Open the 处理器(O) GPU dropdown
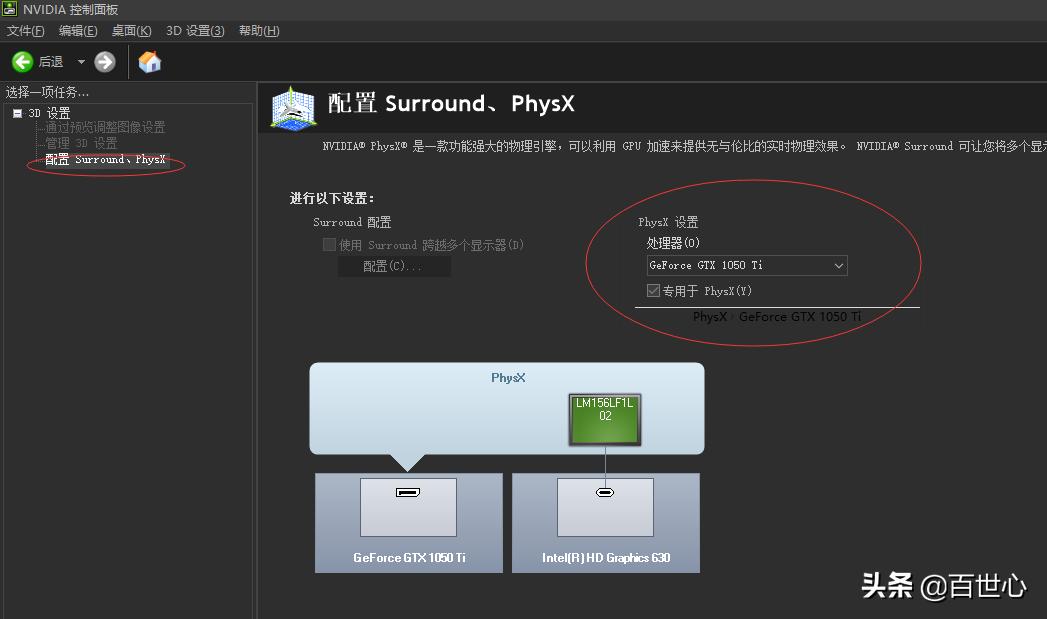Screen dimensions: 1047x619 coord(838,265)
